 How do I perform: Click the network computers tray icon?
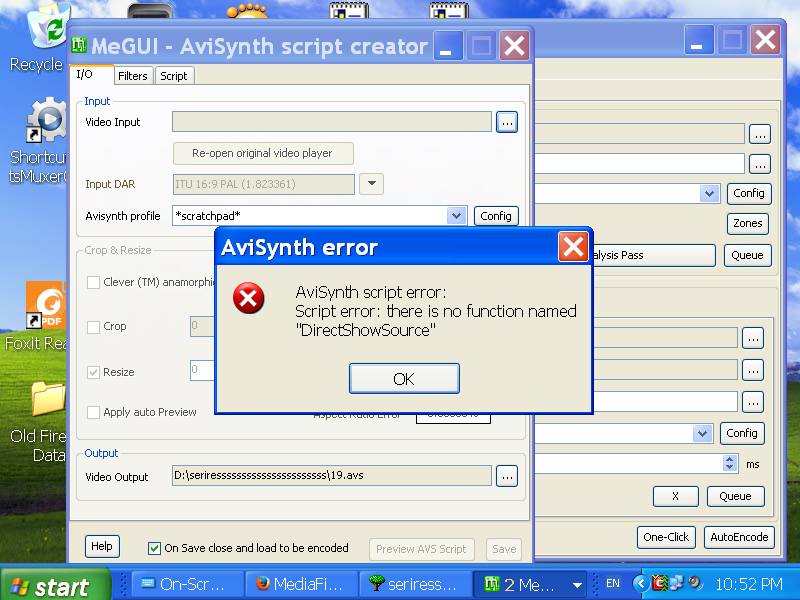677,583
